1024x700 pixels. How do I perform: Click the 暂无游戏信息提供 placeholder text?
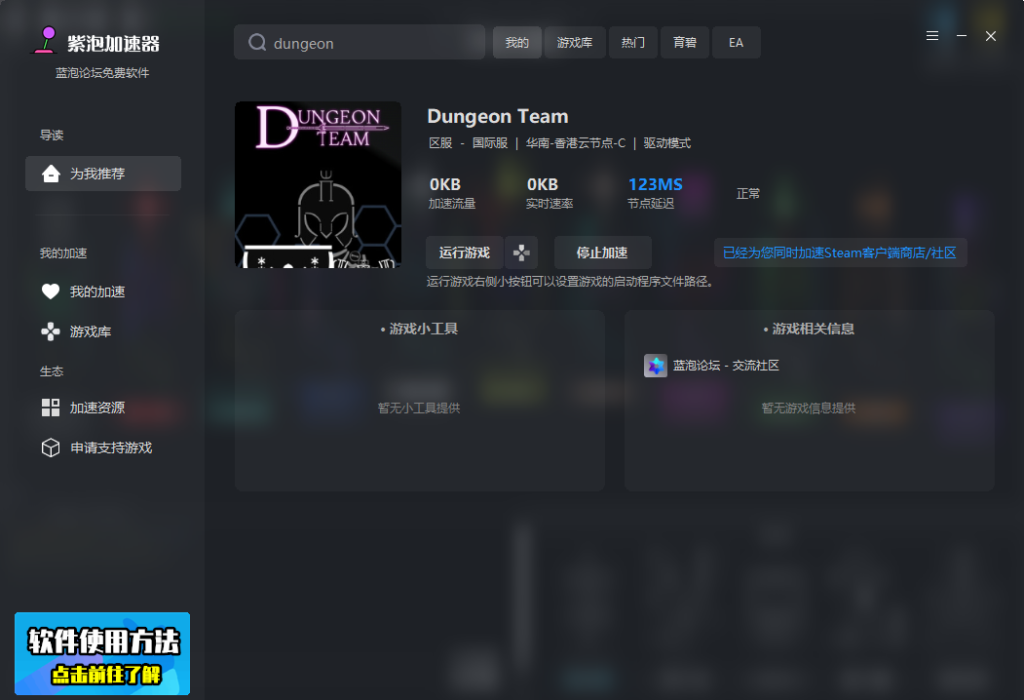(x=808, y=408)
